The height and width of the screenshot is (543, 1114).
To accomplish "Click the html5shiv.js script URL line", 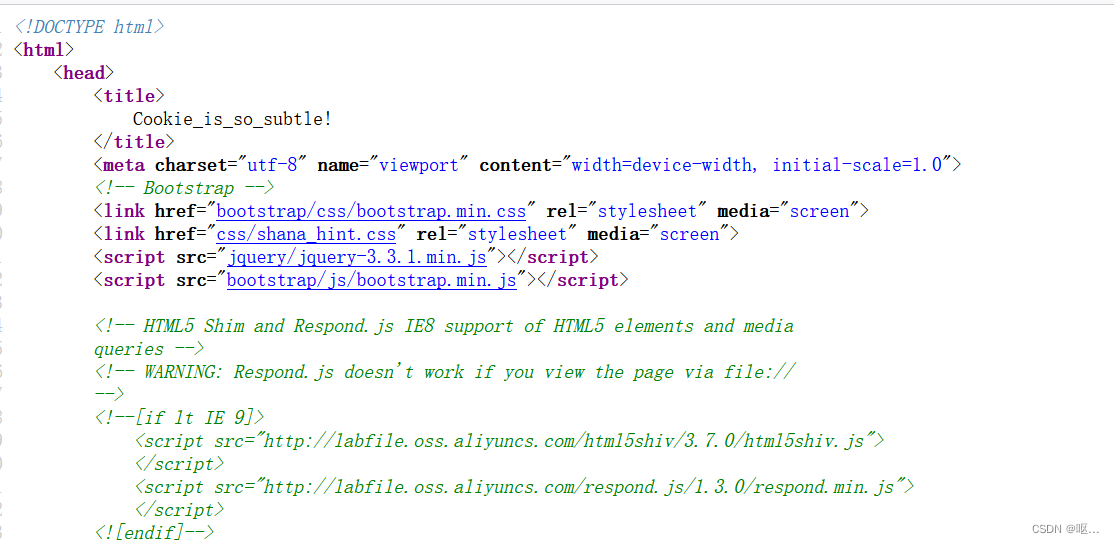I will click(x=509, y=441).
